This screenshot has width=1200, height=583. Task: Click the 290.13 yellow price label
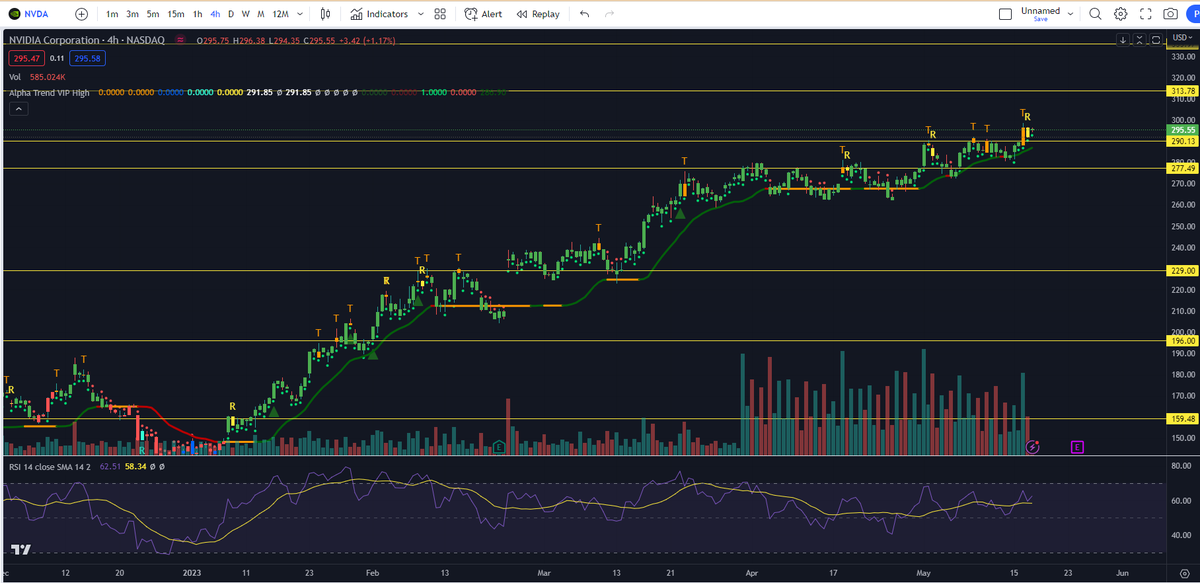[x=1183, y=141]
